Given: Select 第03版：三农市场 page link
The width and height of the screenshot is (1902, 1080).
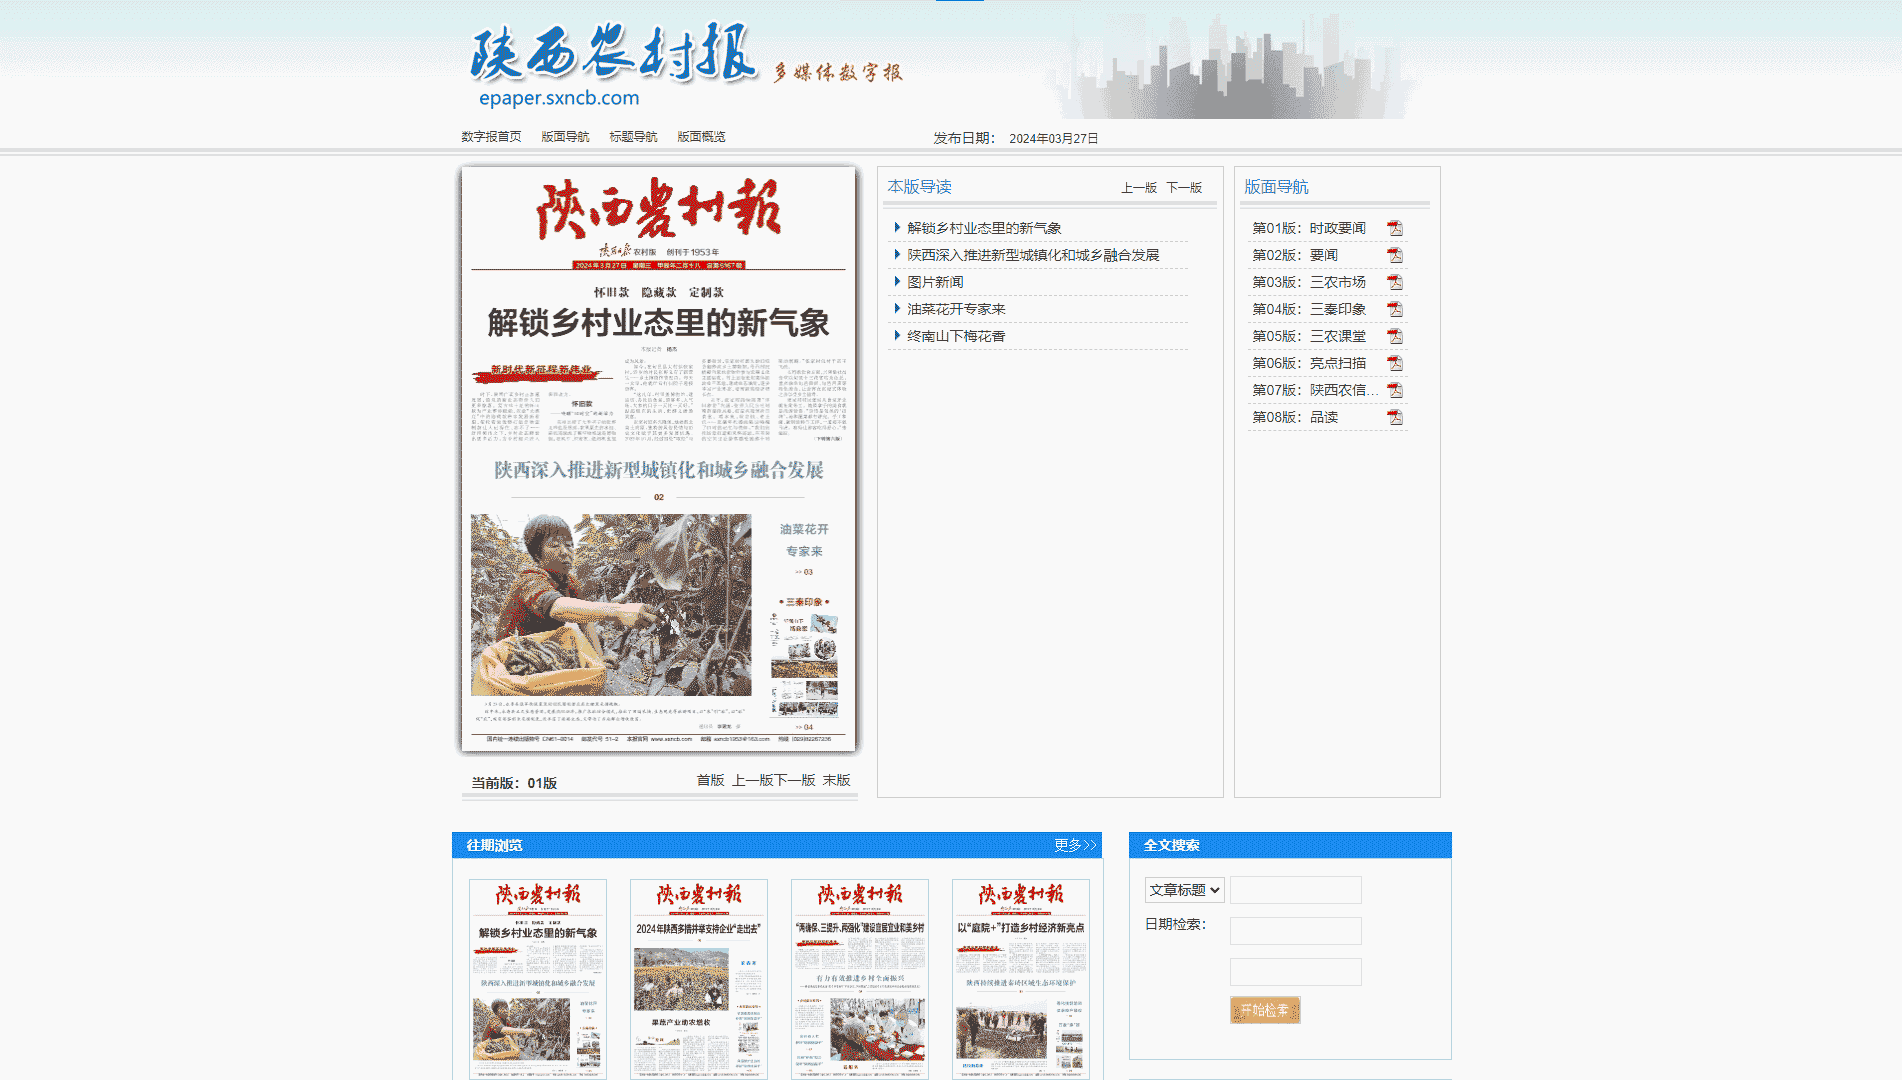Looking at the screenshot, I should point(1309,282).
